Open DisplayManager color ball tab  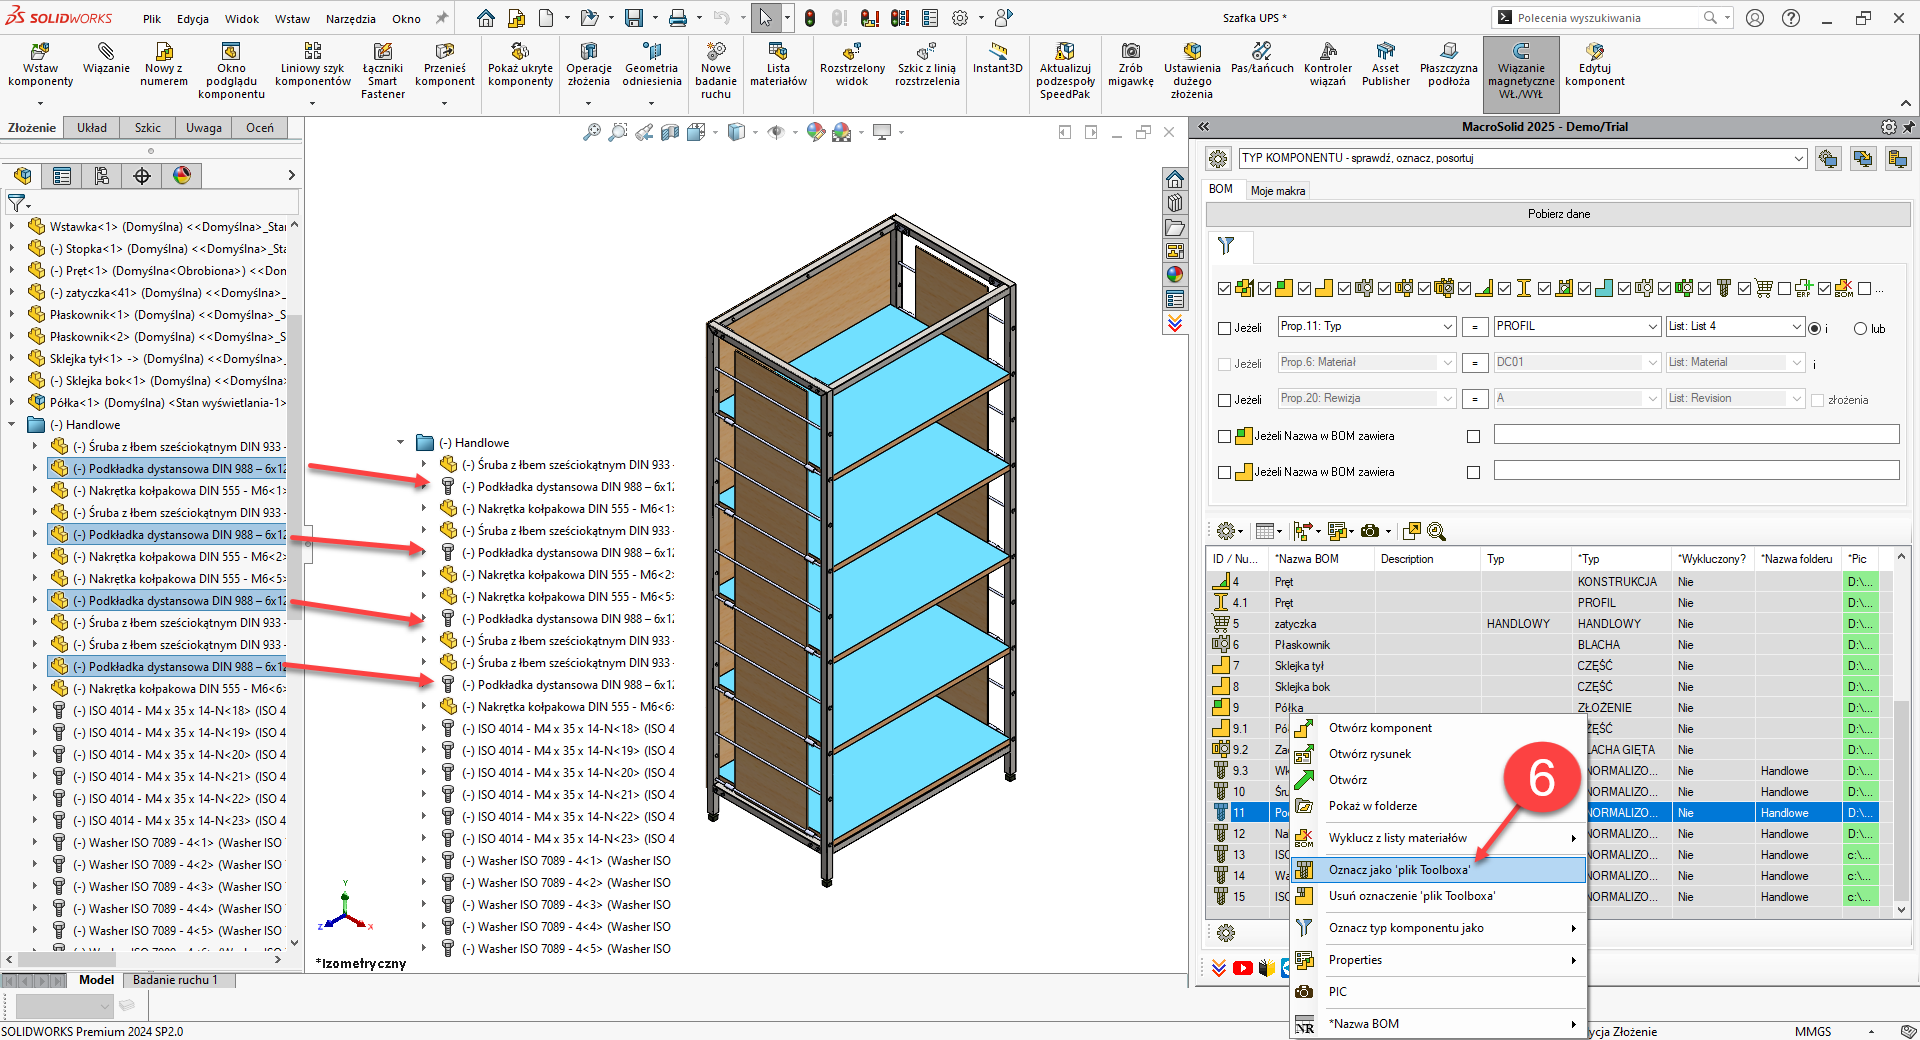(182, 176)
